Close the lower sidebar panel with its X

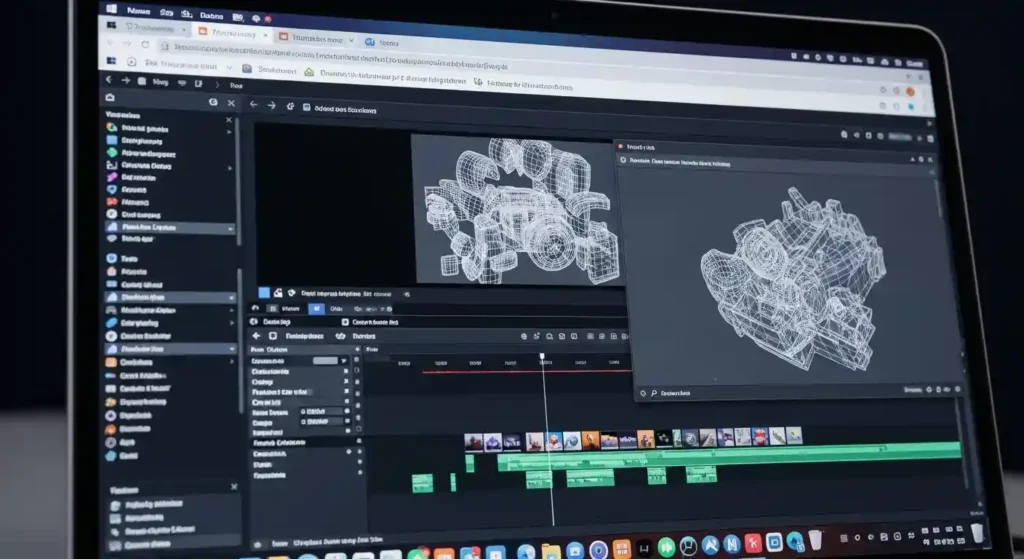[x=234, y=487]
